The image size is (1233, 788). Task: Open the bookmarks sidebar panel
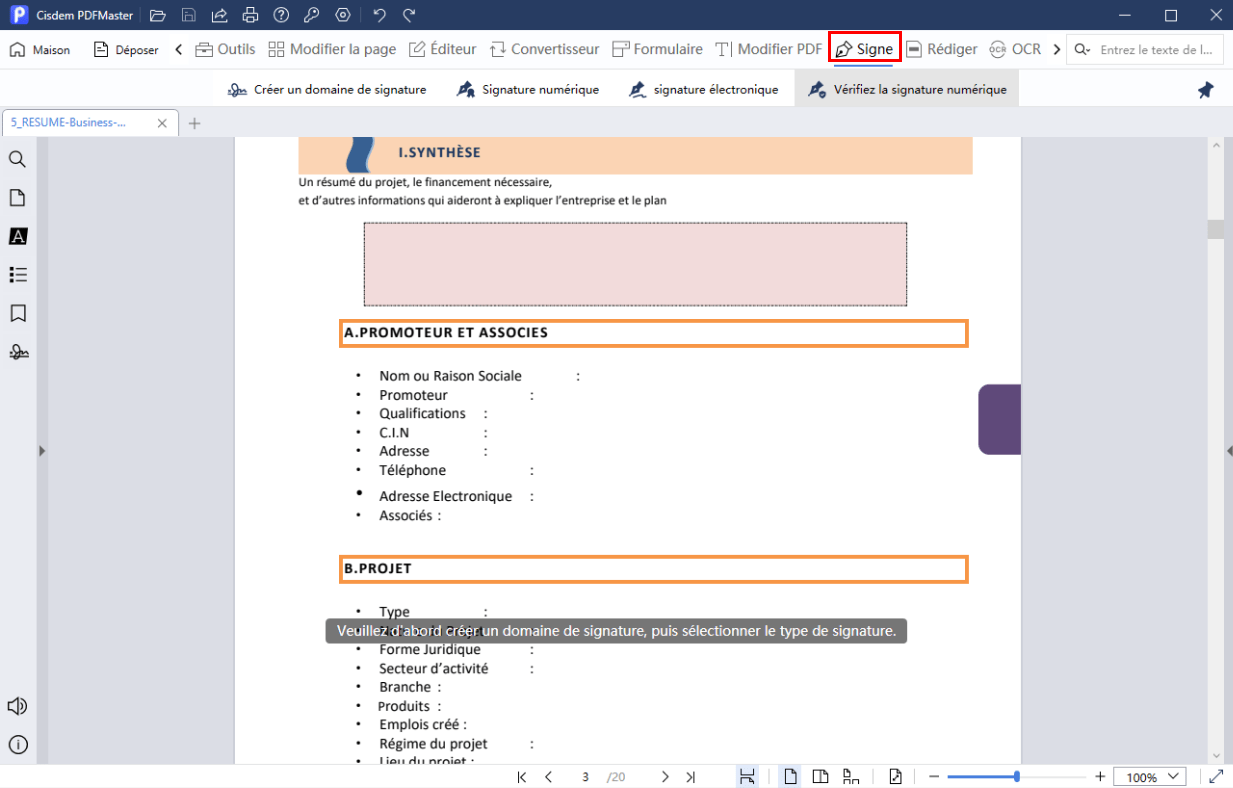click(17, 313)
